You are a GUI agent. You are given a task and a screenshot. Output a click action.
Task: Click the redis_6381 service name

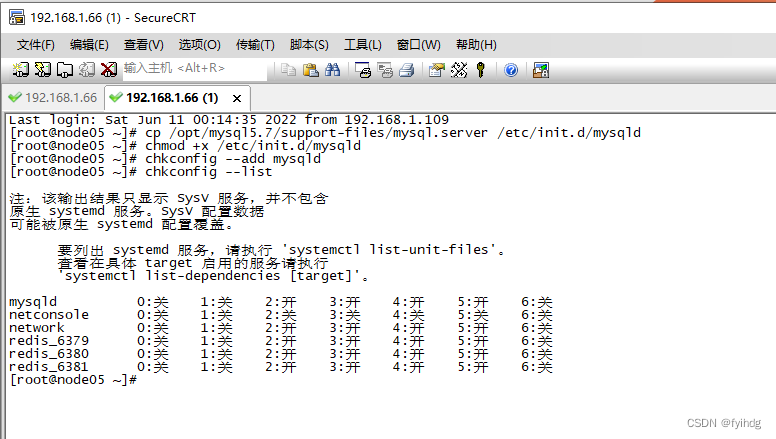(48, 367)
